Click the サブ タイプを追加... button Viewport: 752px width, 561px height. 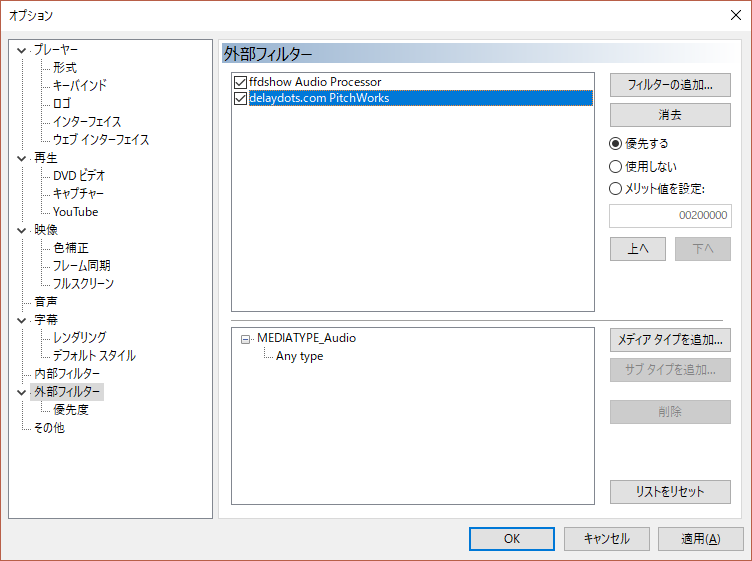click(x=670, y=370)
